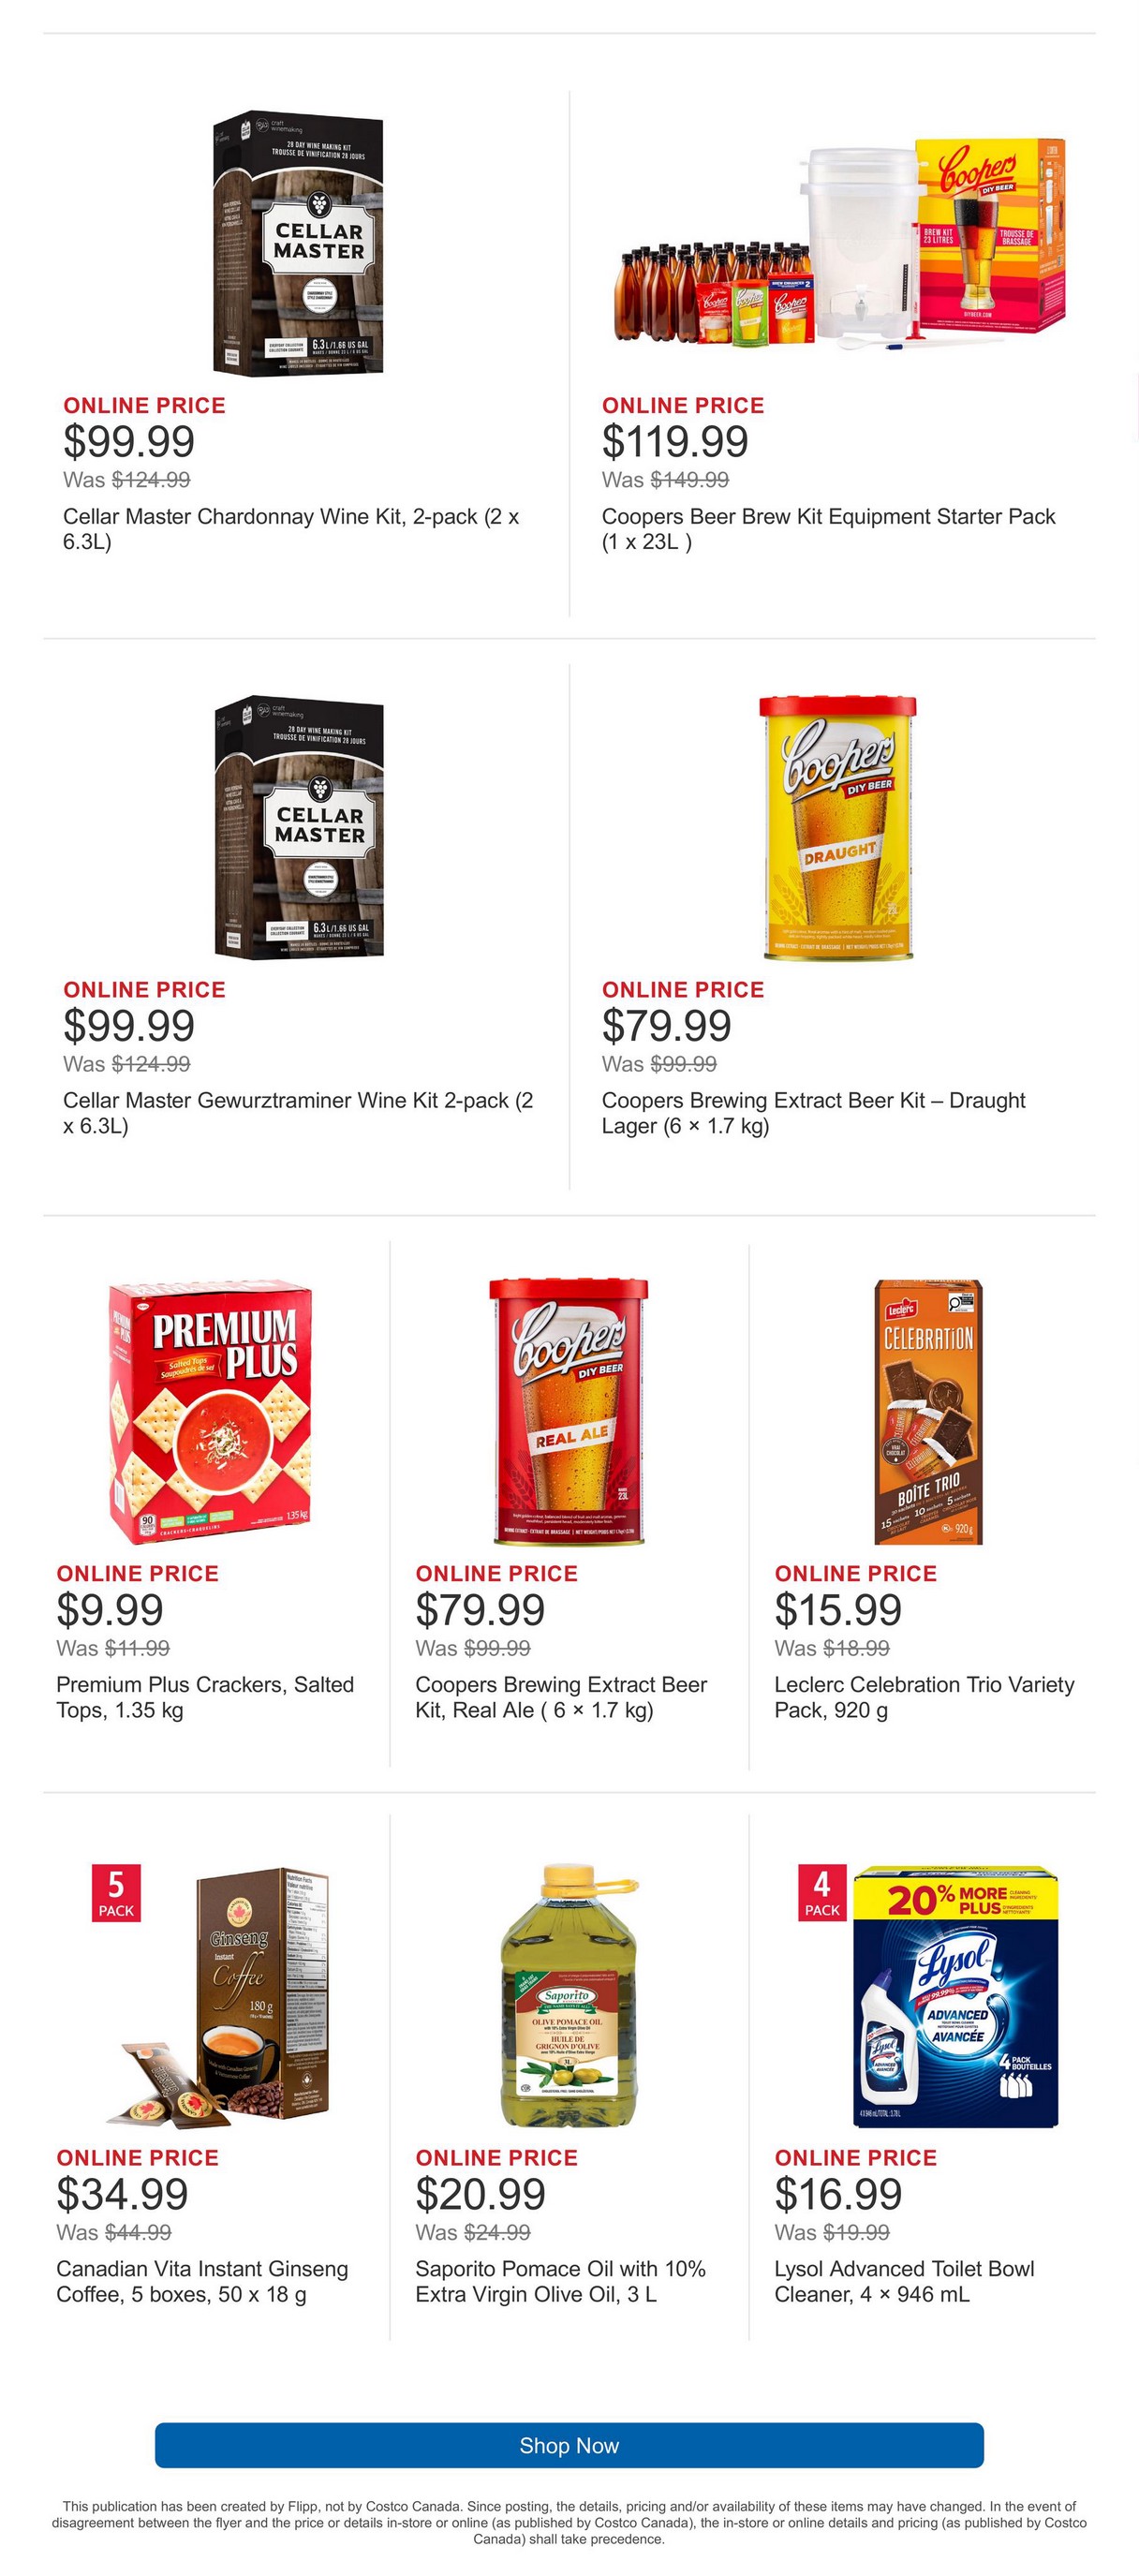Select Saporito olive pomace oil jug image
Viewport: 1139px width, 2576px height.
(x=569, y=1995)
